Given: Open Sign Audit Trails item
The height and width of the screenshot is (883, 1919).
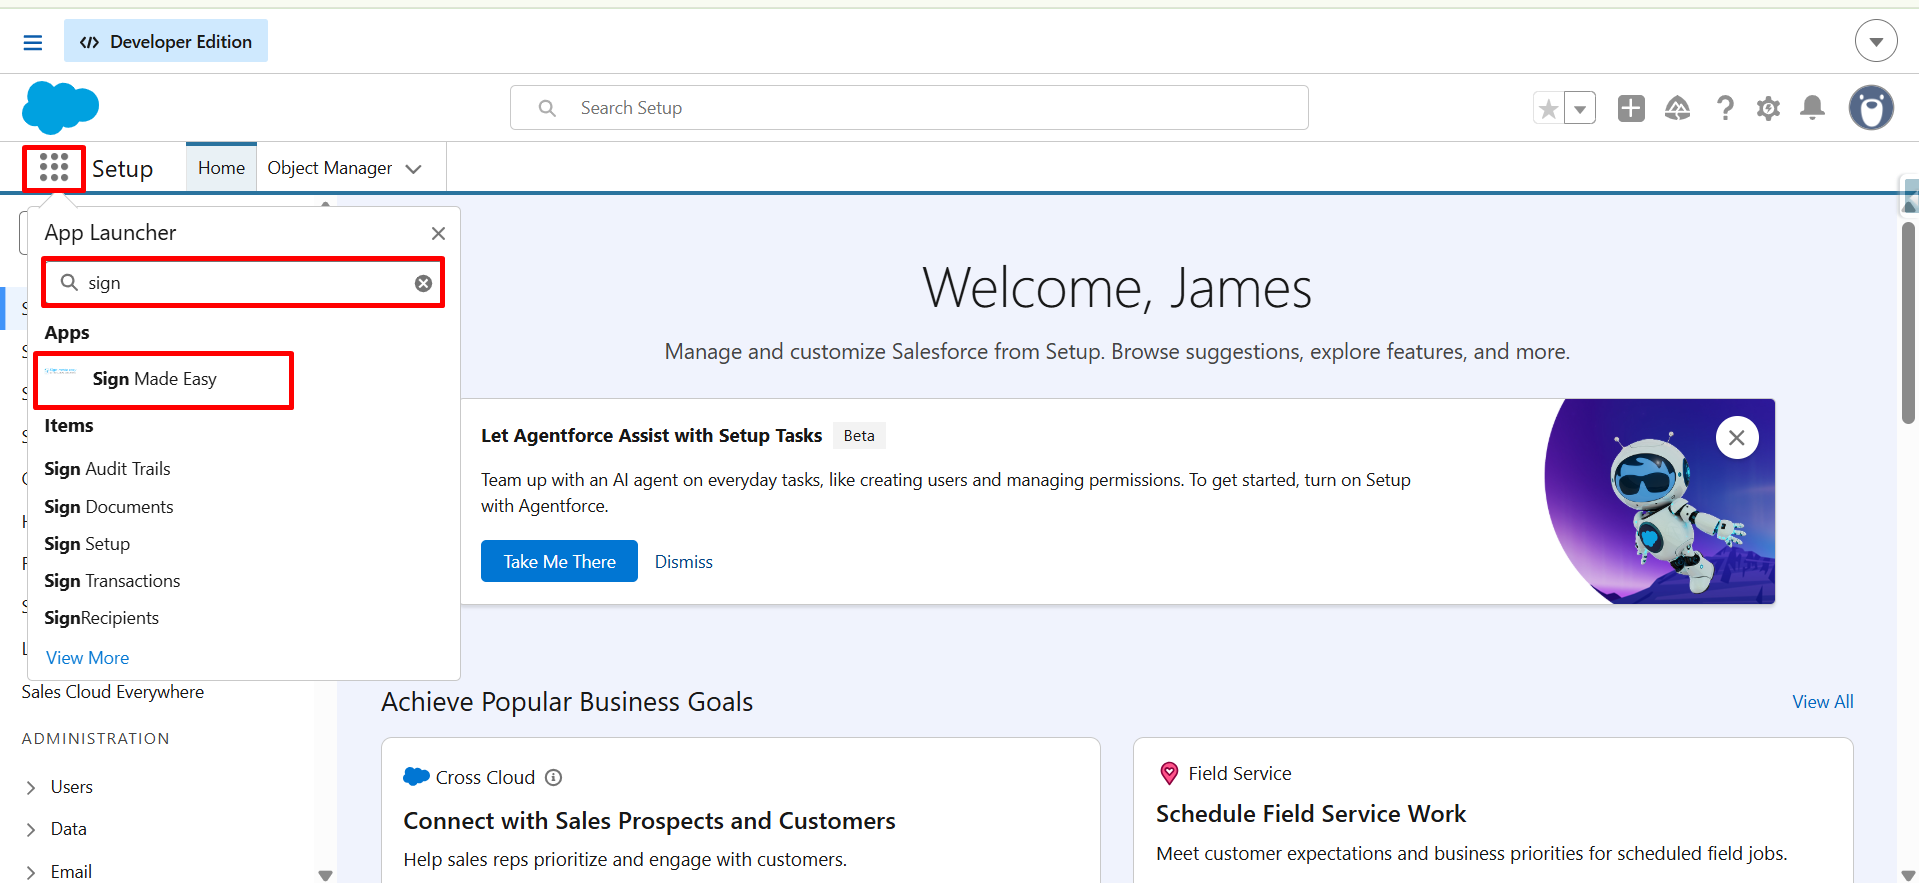Looking at the screenshot, I should [x=107, y=469].
